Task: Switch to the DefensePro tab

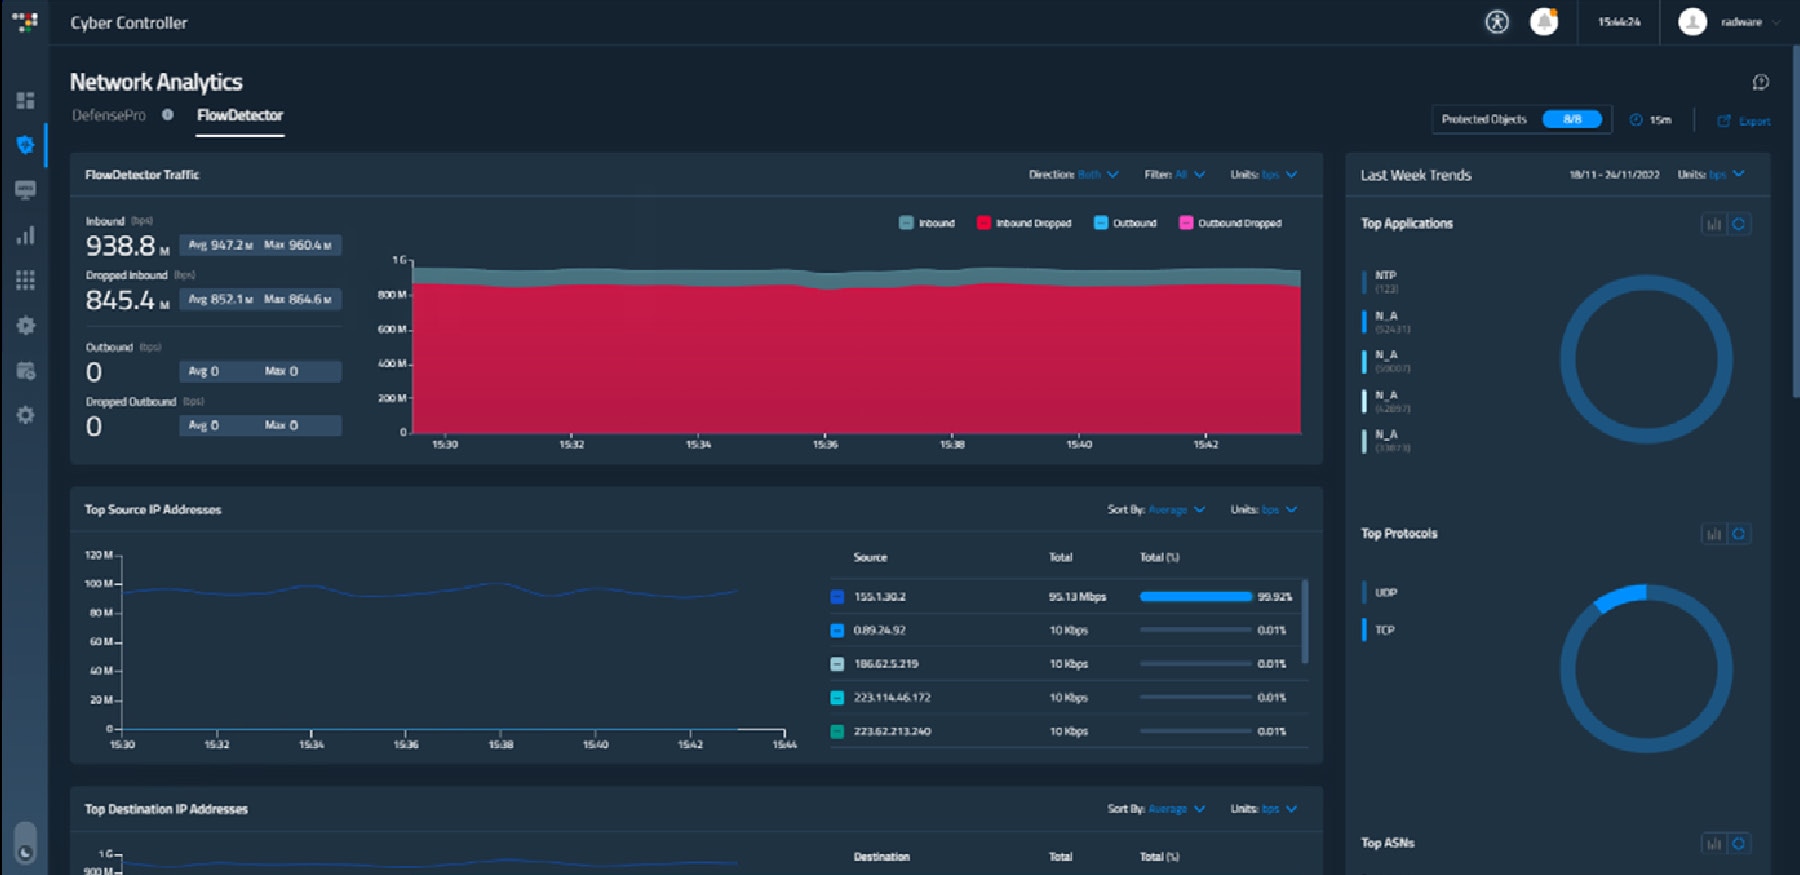Action: coord(109,115)
